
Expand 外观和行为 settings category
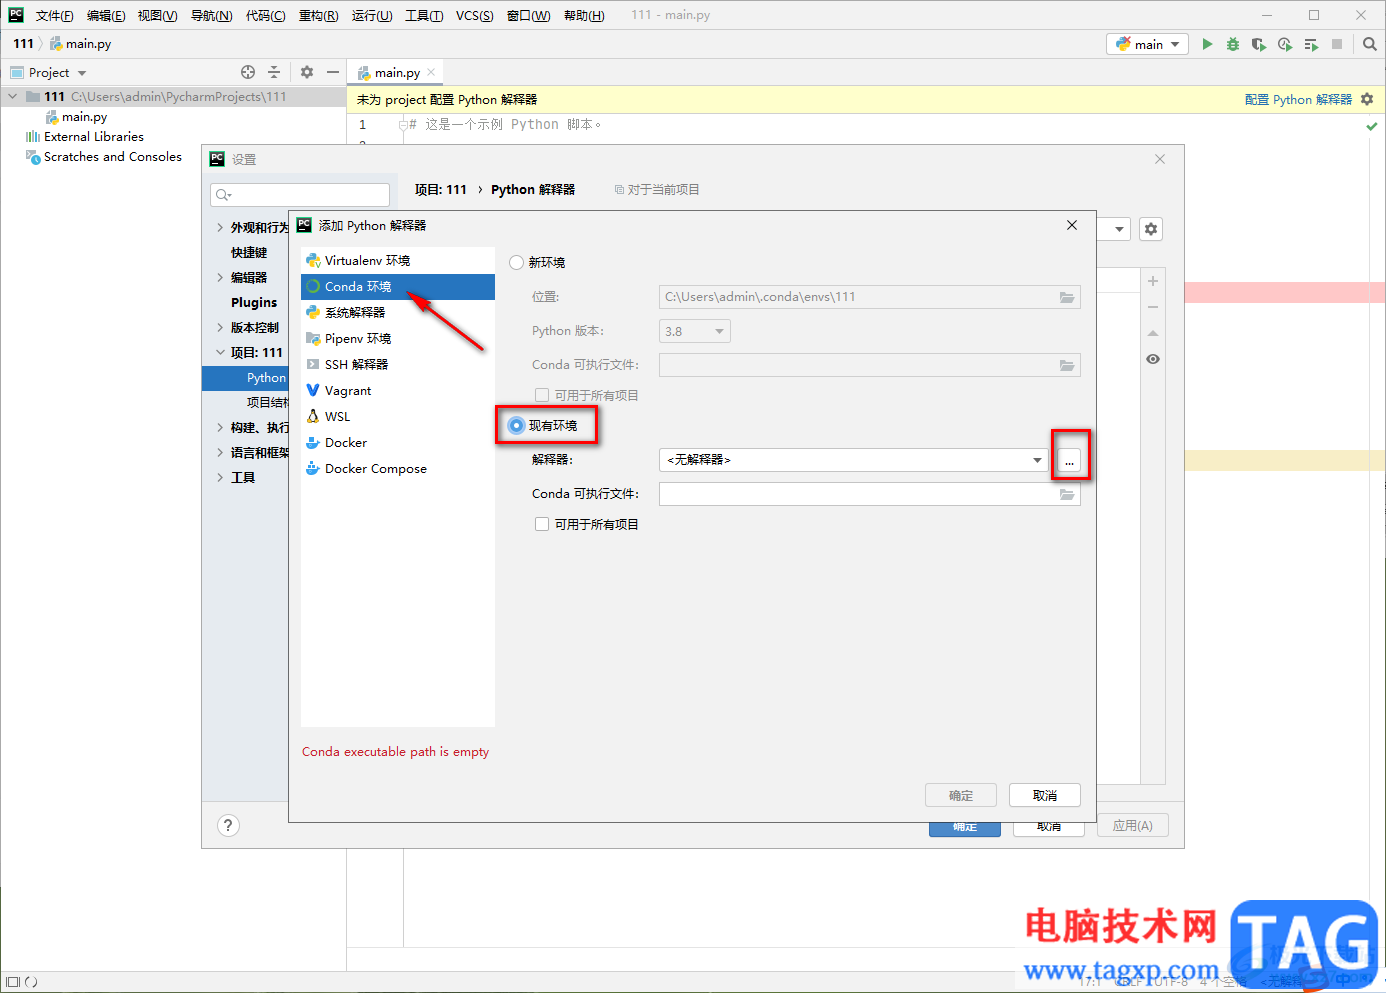[220, 227]
